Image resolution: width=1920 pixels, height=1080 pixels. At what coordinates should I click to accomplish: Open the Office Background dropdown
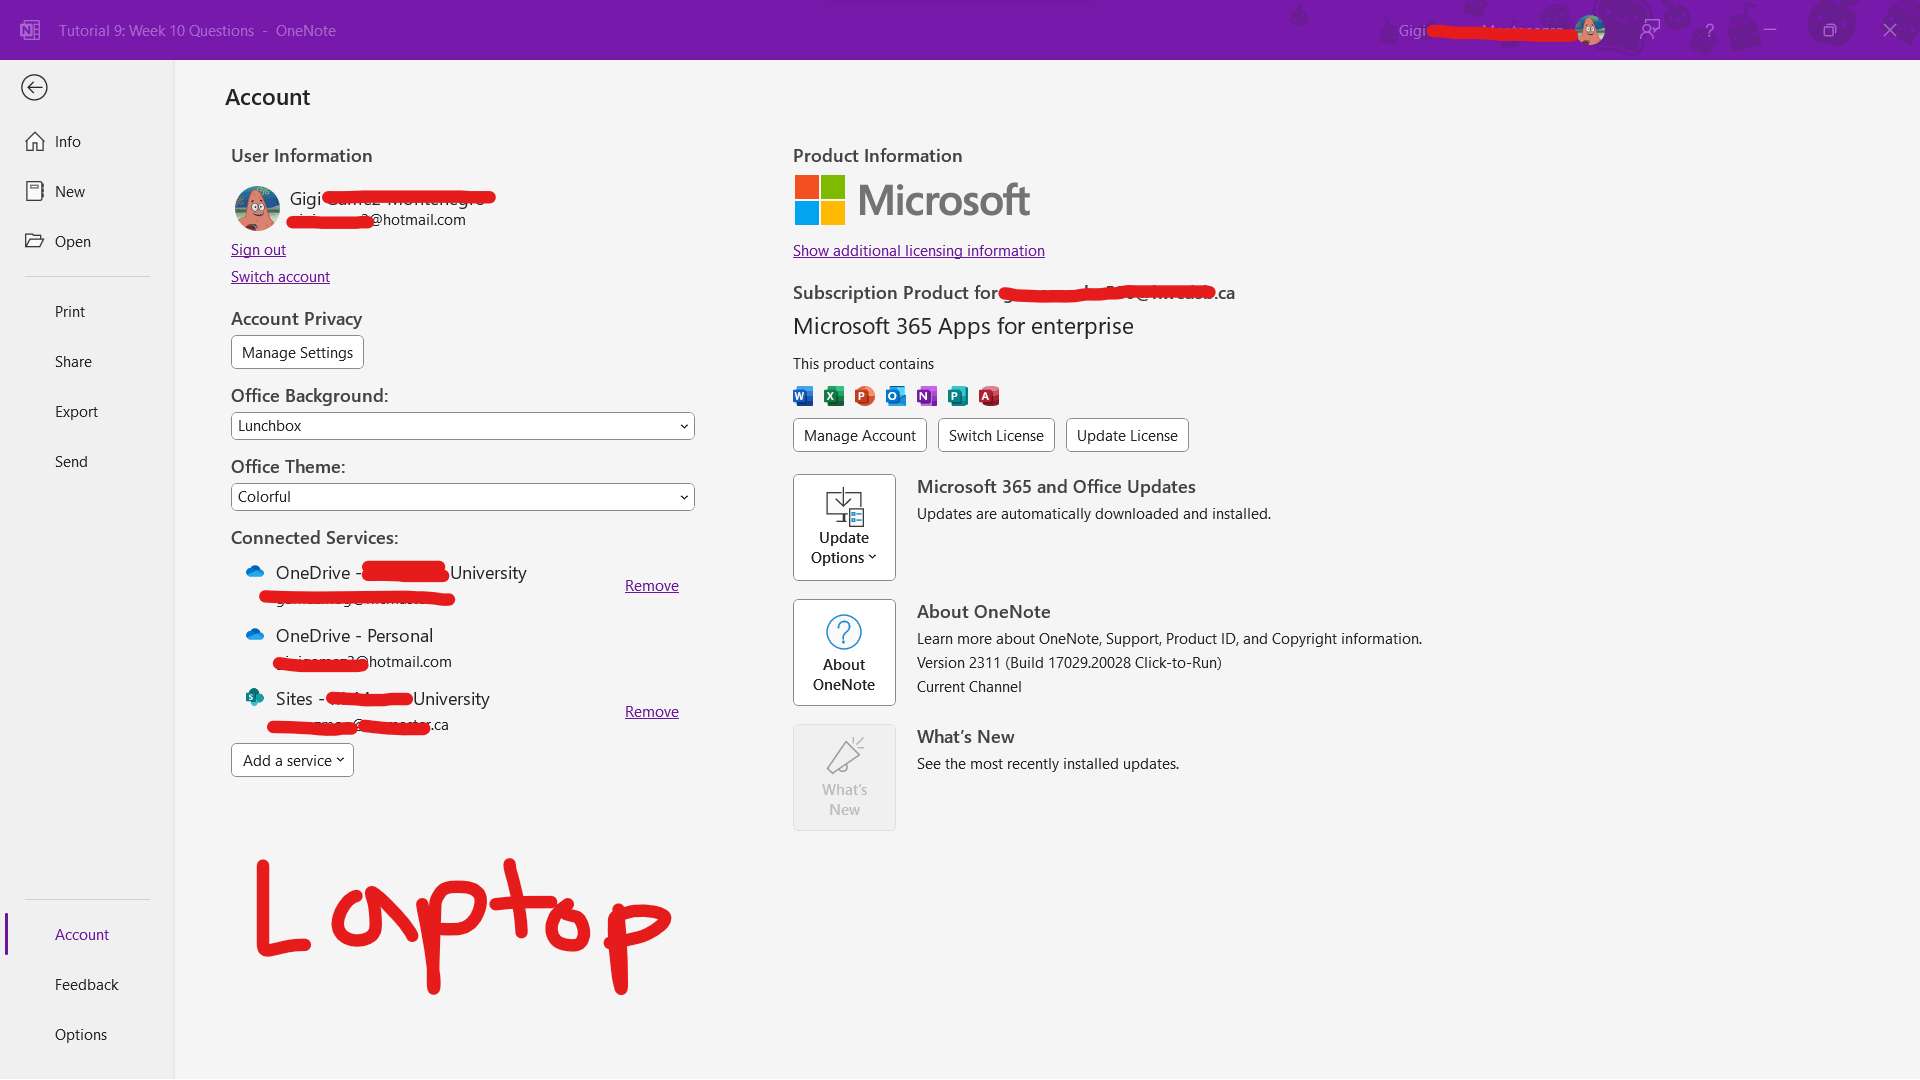point(462,426)
